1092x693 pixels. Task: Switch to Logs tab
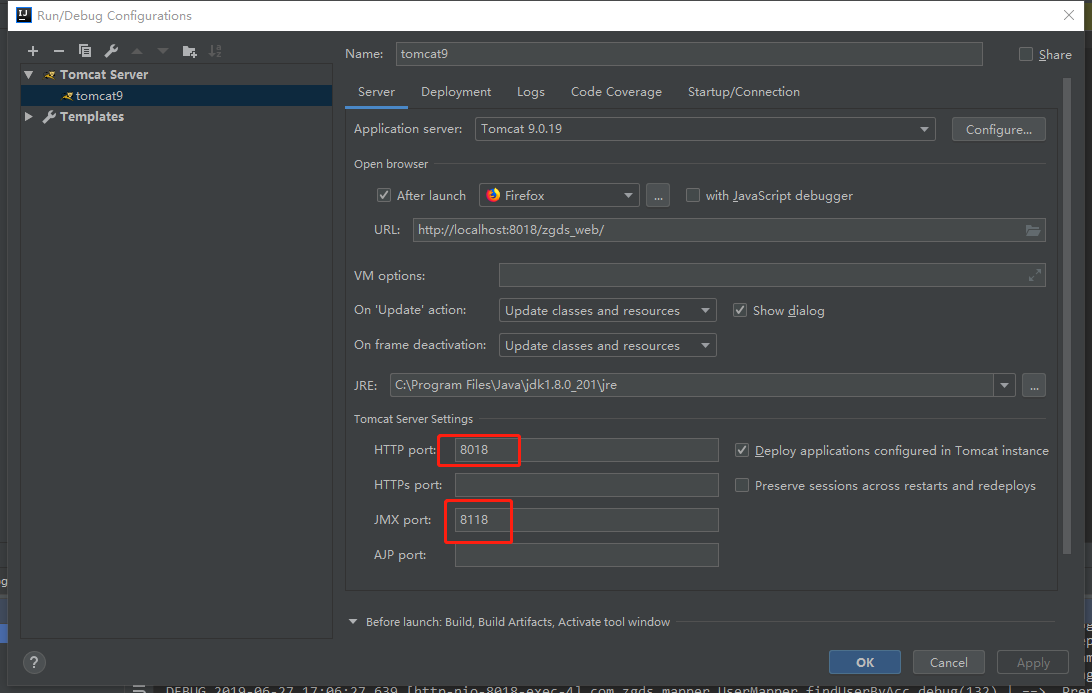click(531, 92)
